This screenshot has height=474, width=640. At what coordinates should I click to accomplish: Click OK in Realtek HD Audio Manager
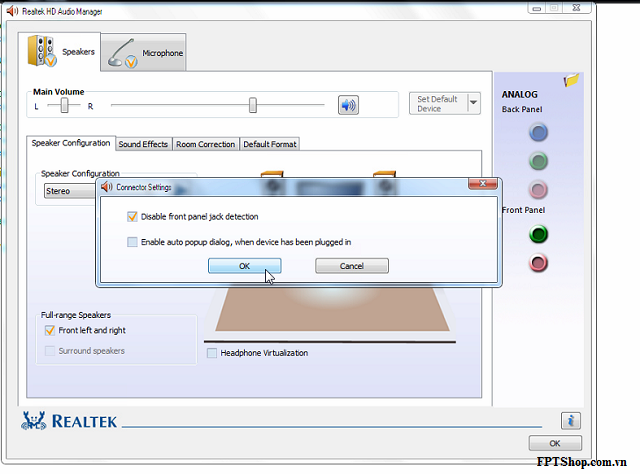click(555, 443)
